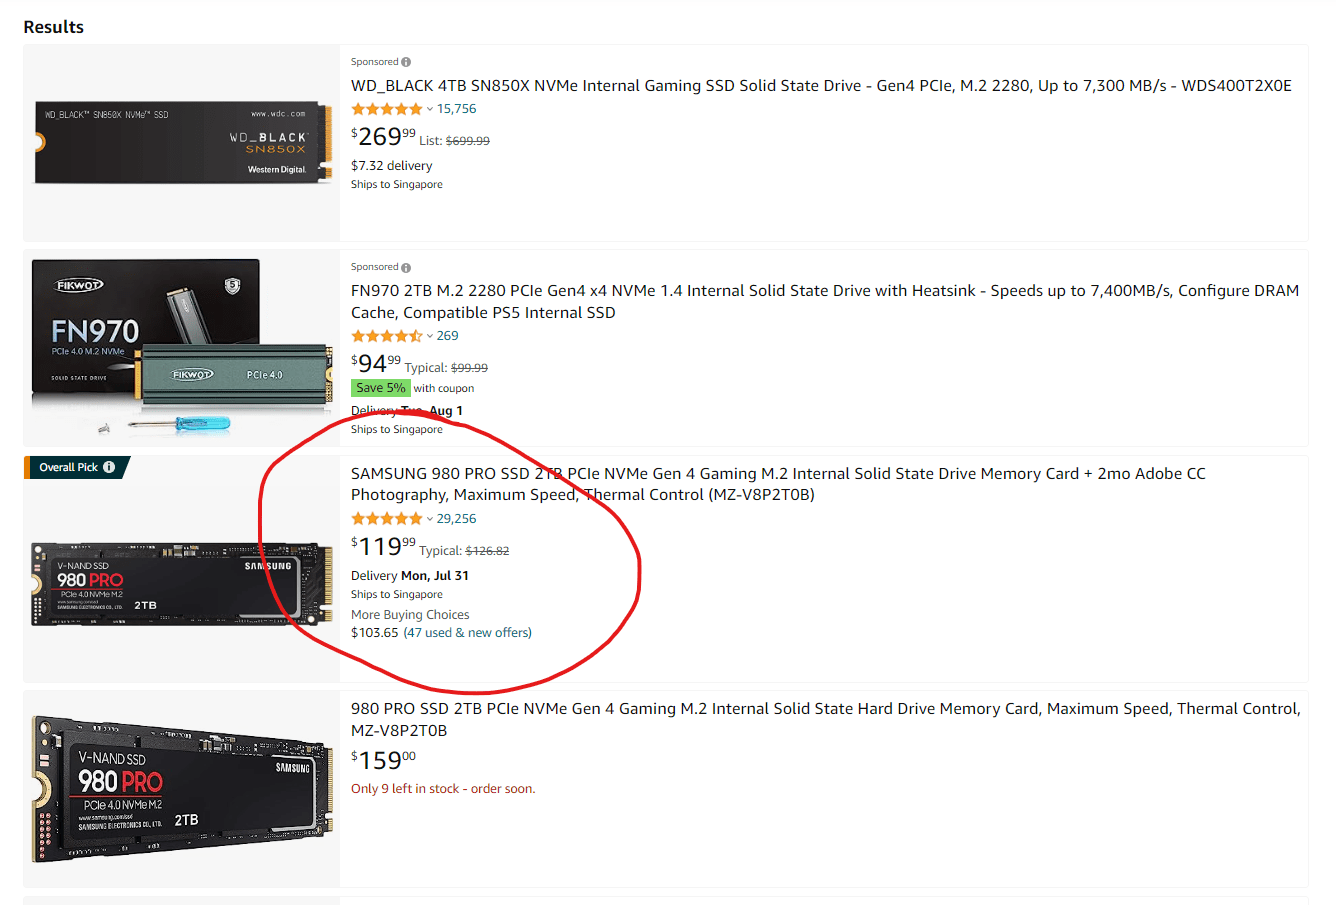Click the bottom 980 PRO drive thumbnail
This screenshot has height=905, width=1336.
180,788
